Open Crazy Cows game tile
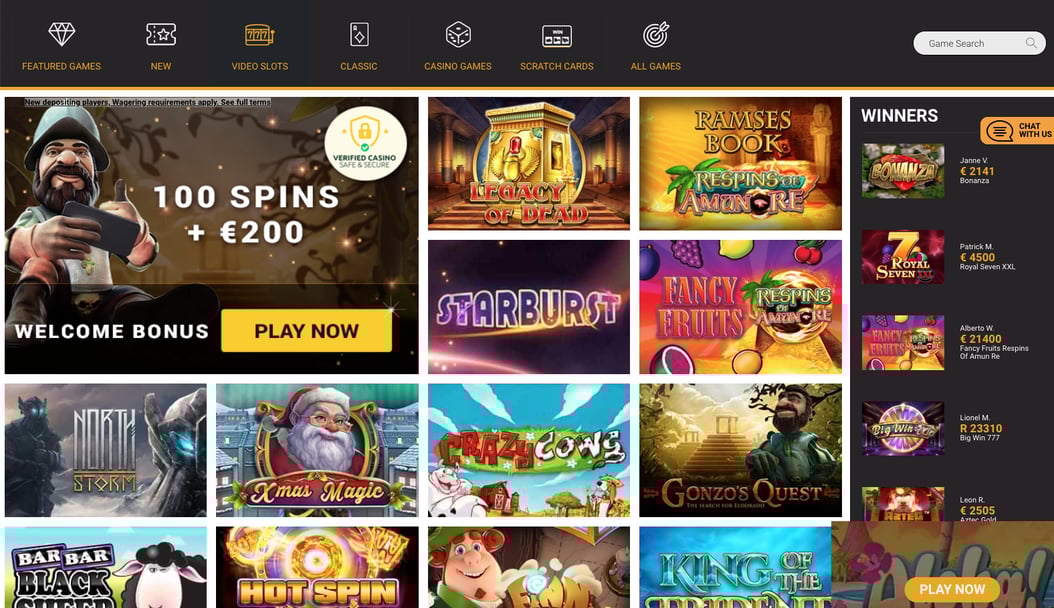The width and height of the screenshot is (1054, 608). [529, 450]
